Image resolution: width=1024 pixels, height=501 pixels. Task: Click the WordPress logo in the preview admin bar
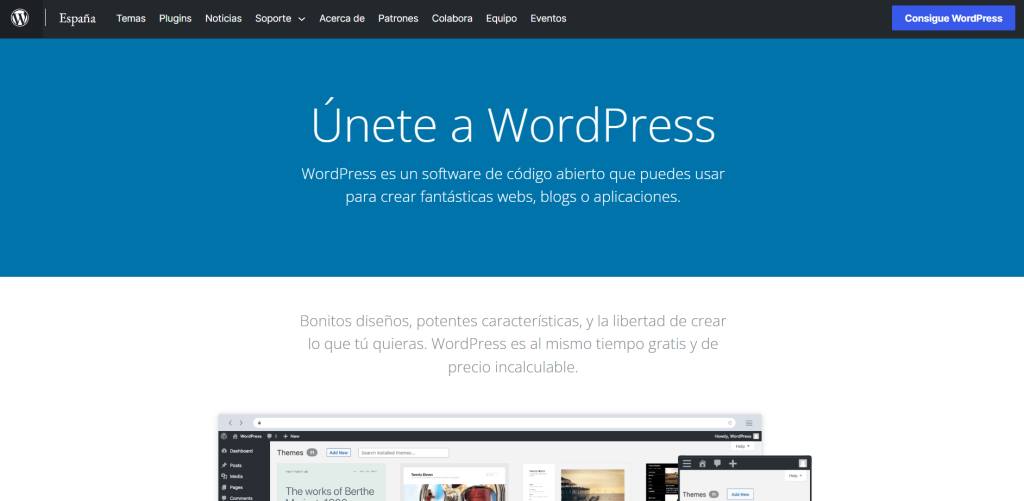(x=223, y=436)
